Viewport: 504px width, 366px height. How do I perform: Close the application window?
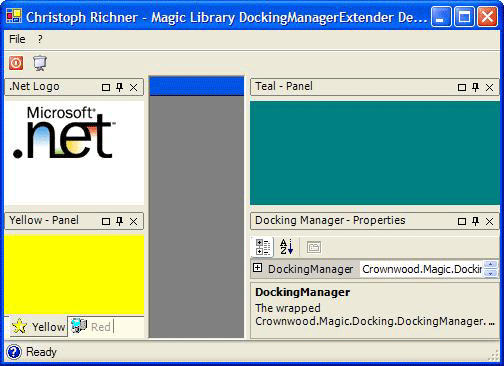tap(488, 16)
